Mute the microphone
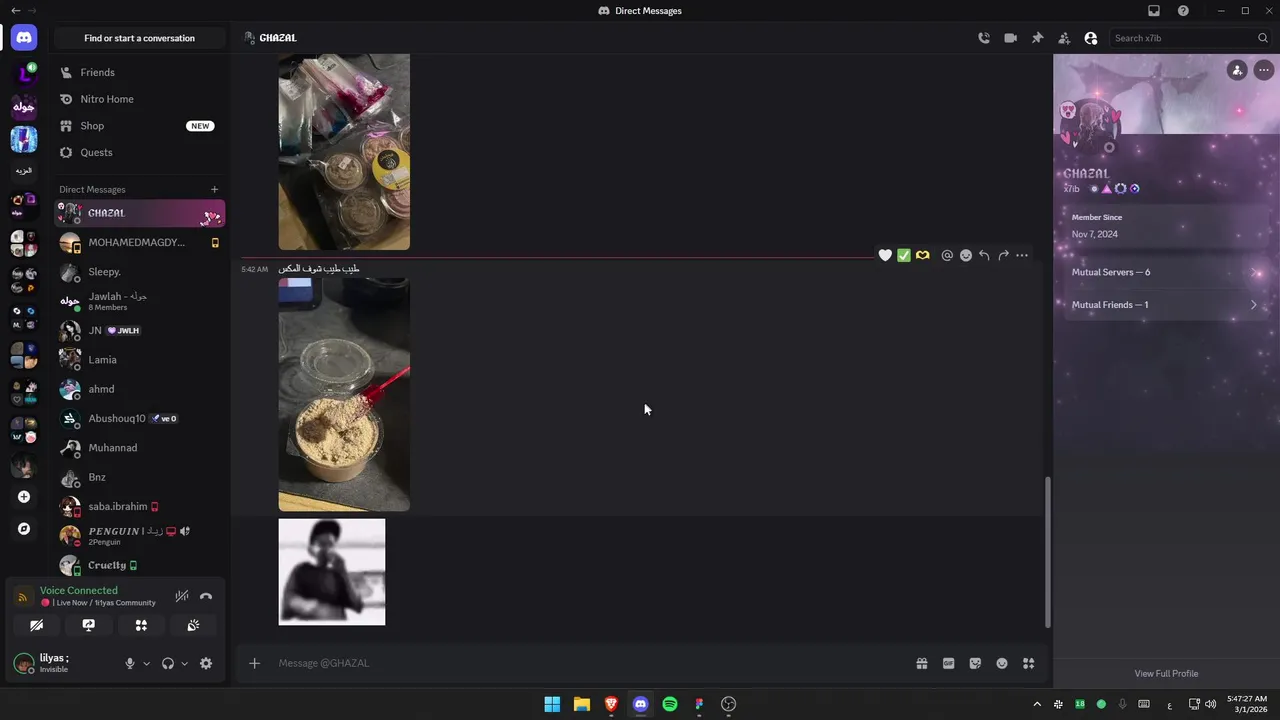1280x720 pixels. [129, 663]
